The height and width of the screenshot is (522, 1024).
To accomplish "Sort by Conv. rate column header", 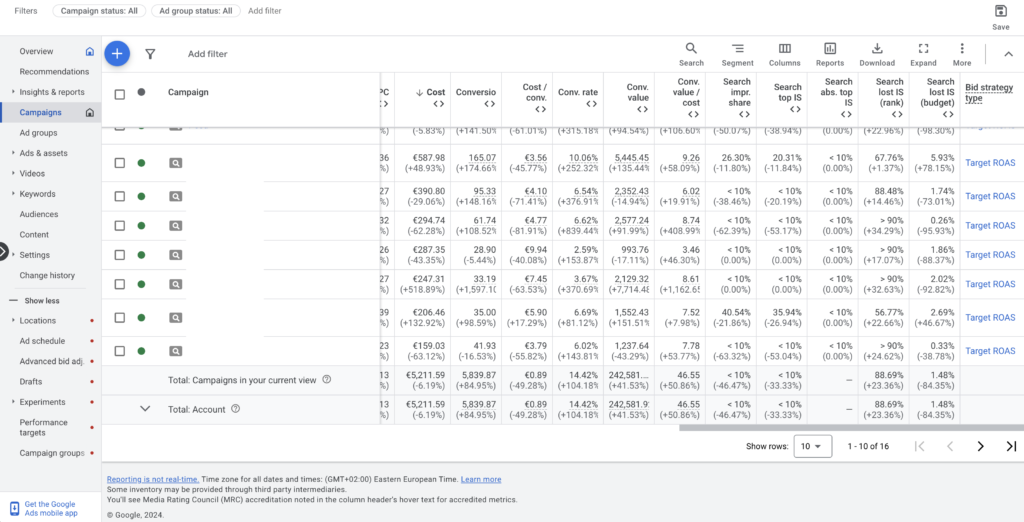I will (577, 93).
